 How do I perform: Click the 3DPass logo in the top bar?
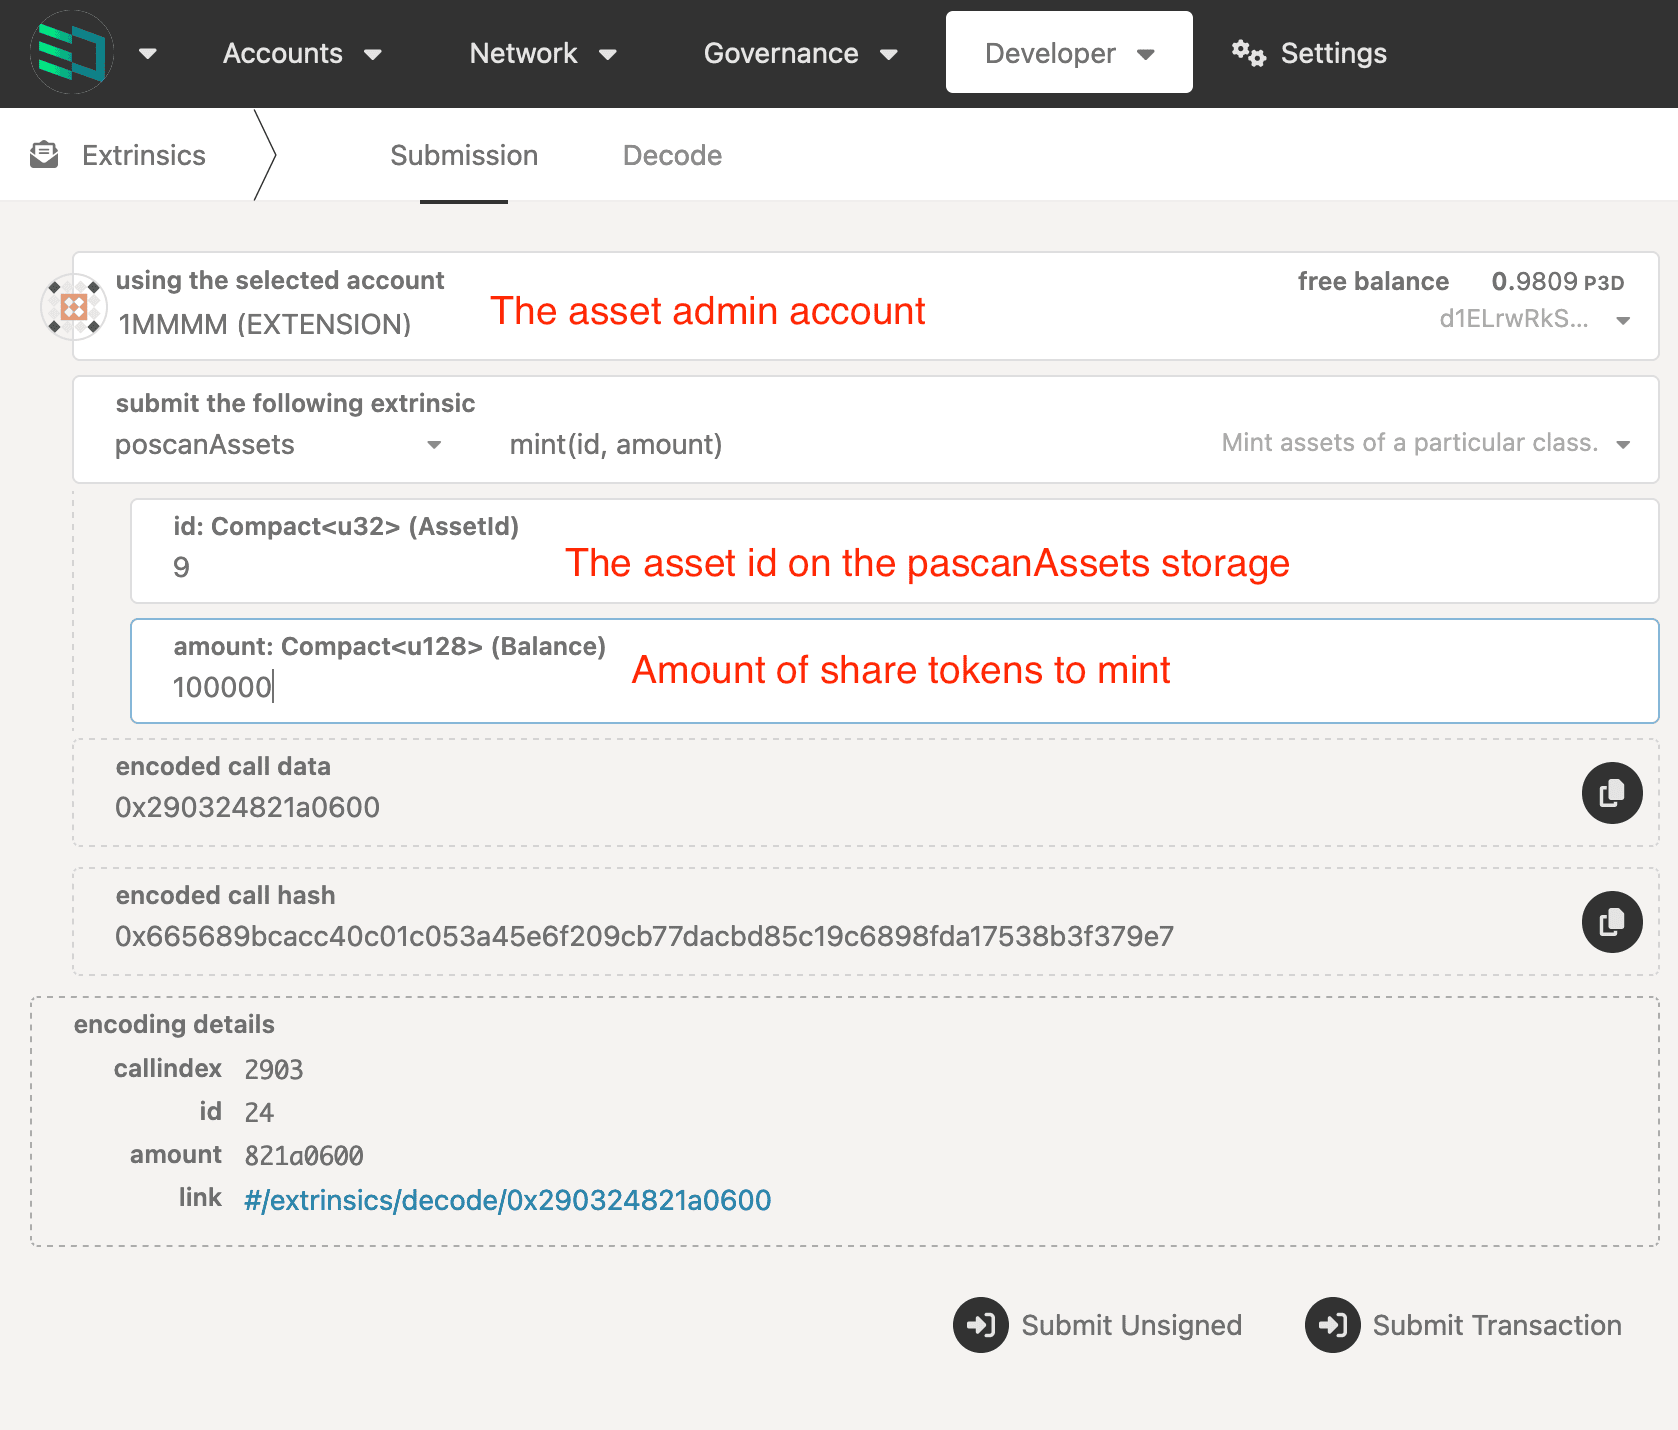[71, 52]
